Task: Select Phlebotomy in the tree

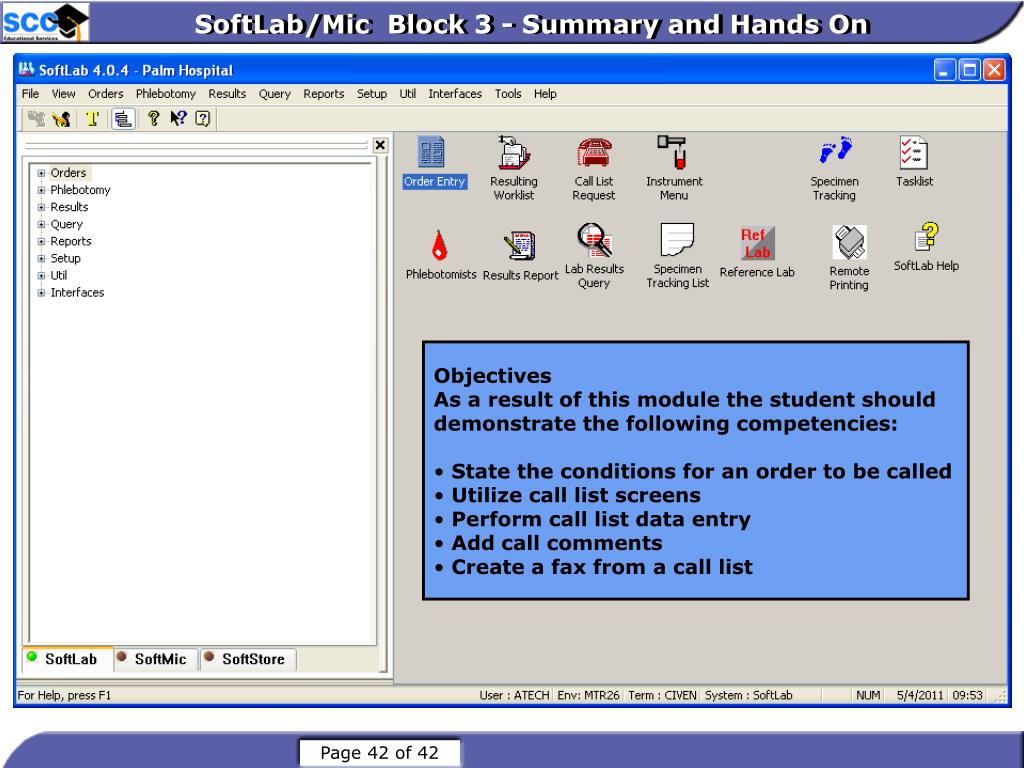Action: pos(80,190)
